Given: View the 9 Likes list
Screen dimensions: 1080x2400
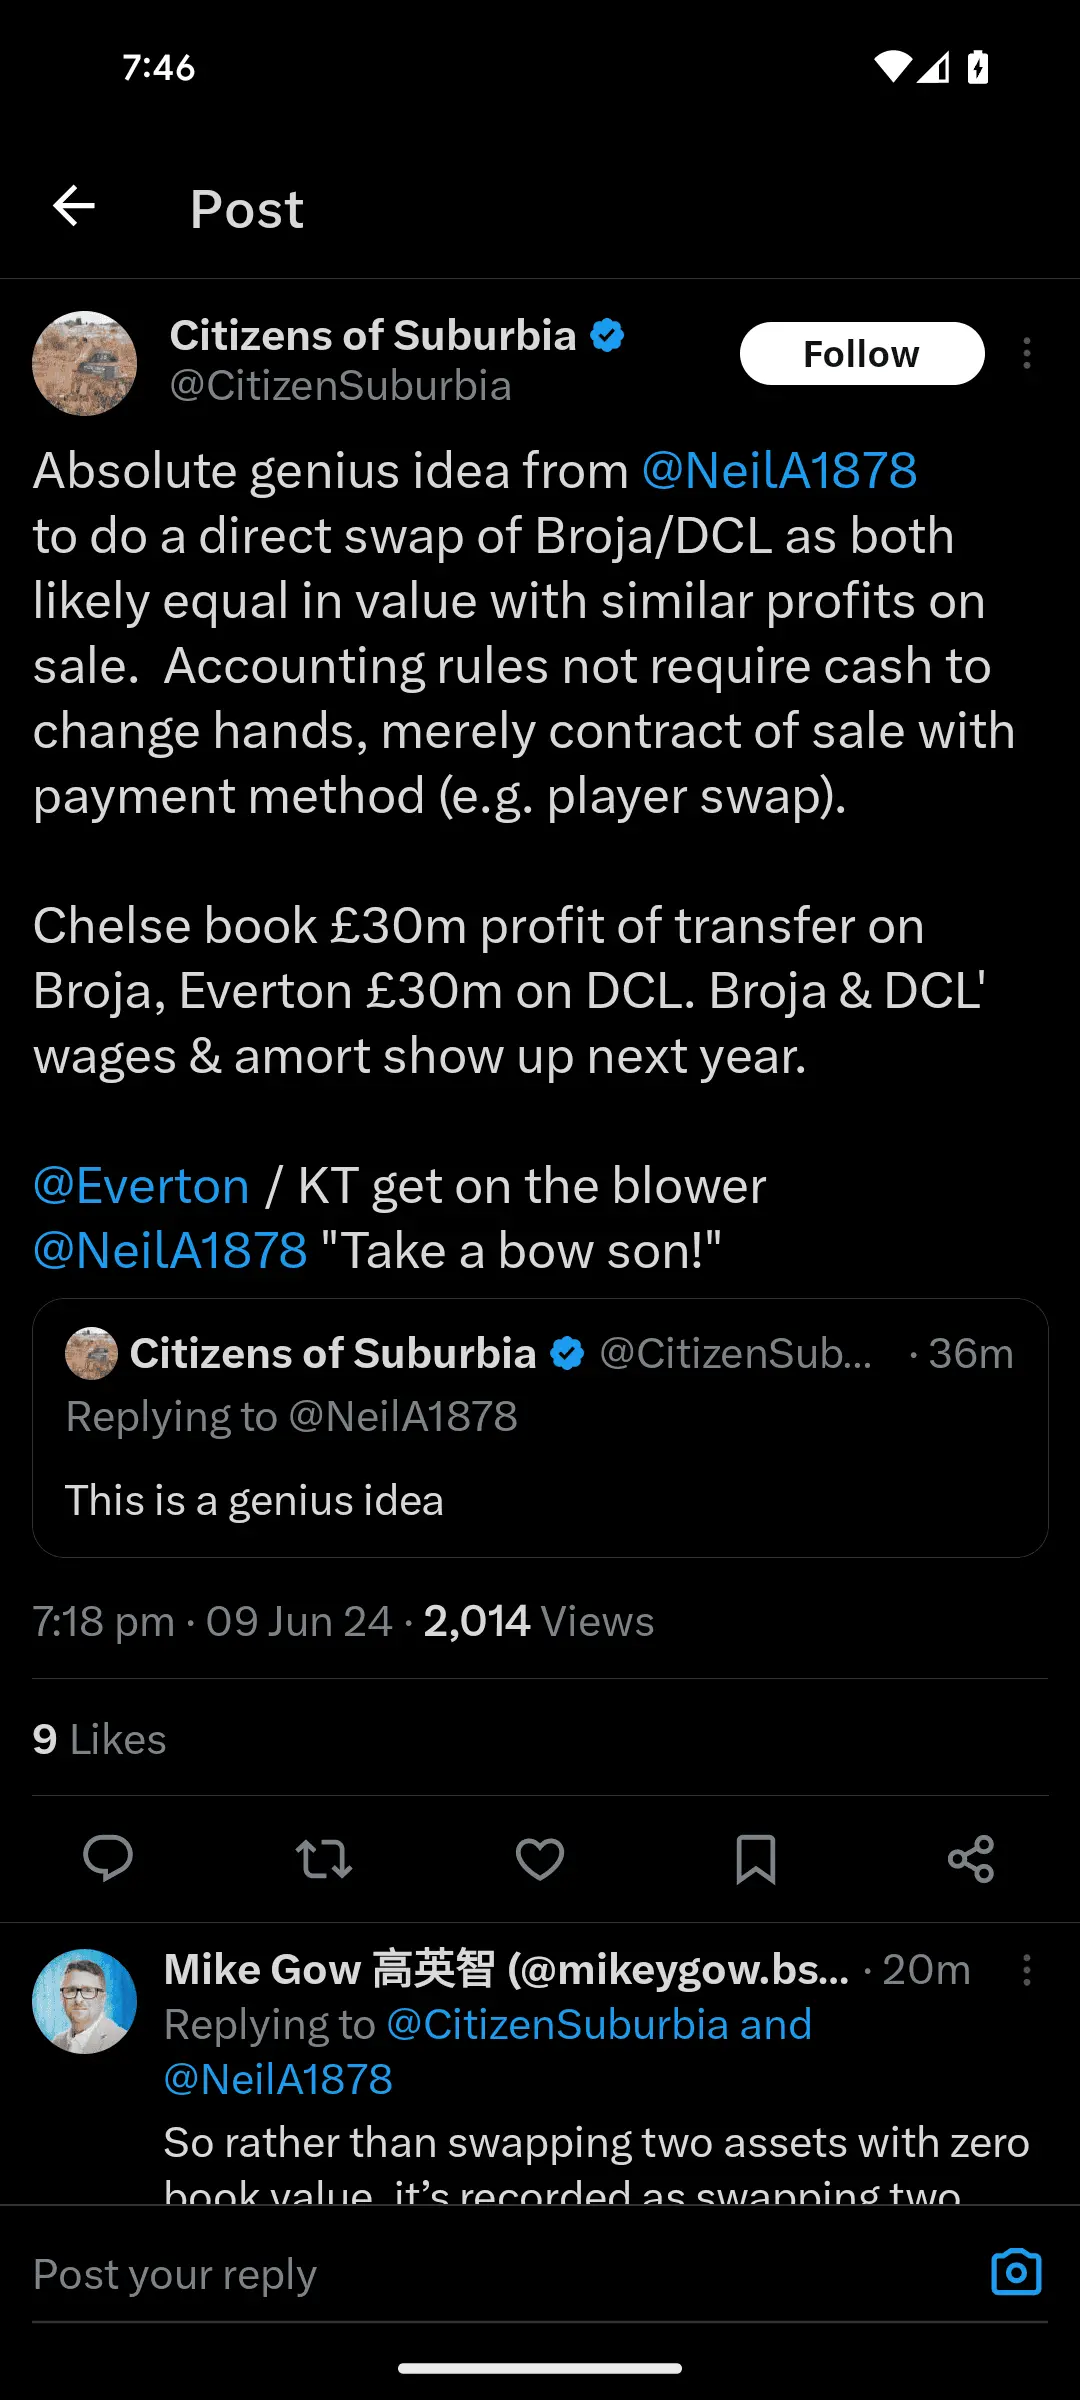Looking at the screenshot, I should pyautogui.click(x=99, y=1740).
